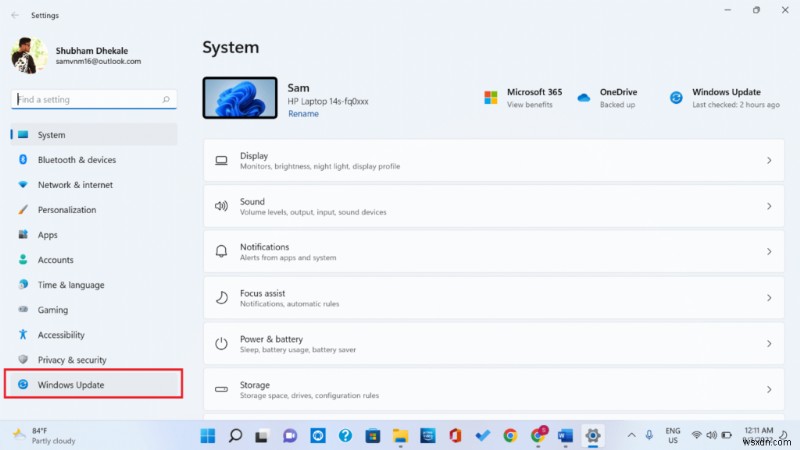Viewport: 800px width, 450px height.
Task: Launch the Chat app from the taskbar
Action: coord(290,436)
